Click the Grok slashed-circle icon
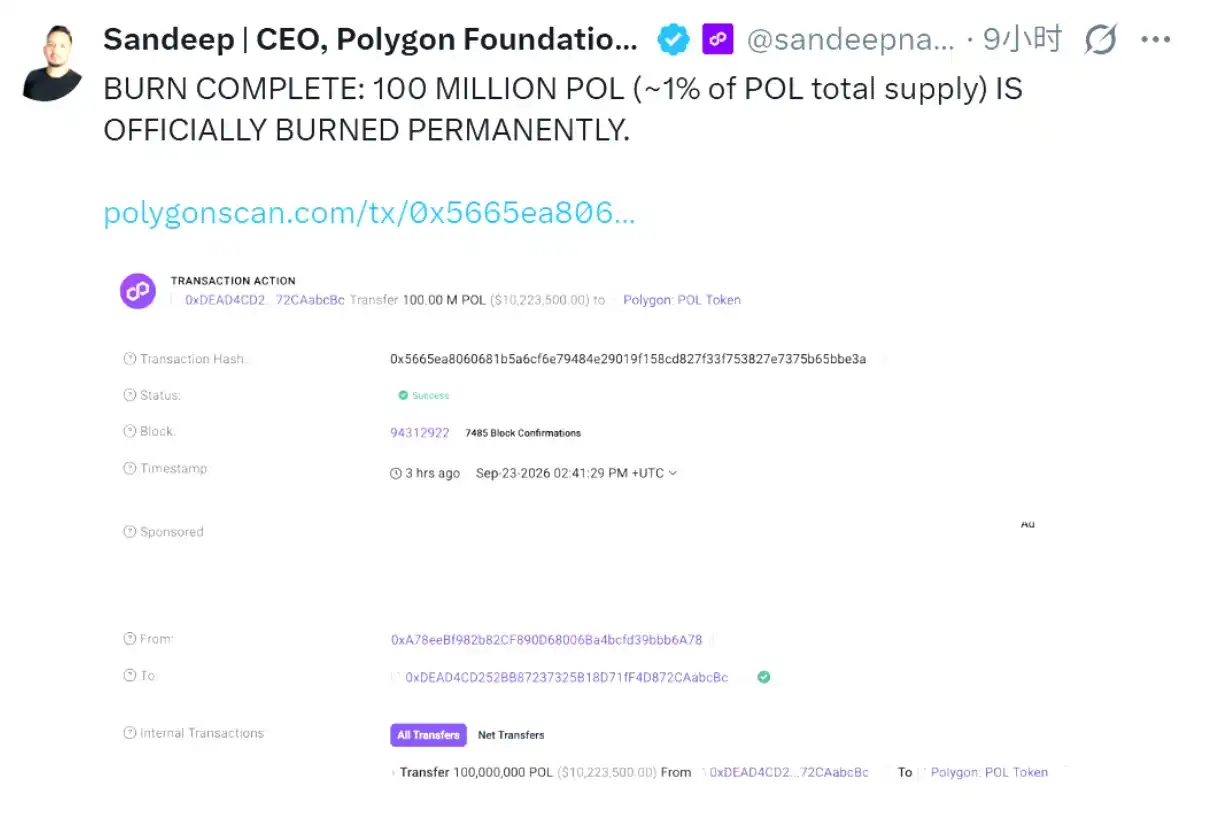Viewport: 1212px width, 816px height. tap(1101, 40)
